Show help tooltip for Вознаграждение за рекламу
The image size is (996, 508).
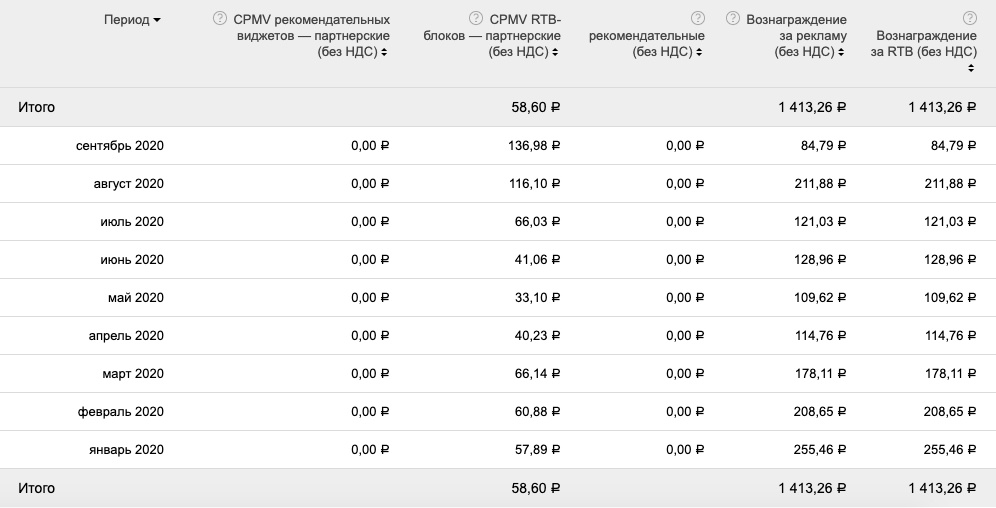tap(736, 19)
